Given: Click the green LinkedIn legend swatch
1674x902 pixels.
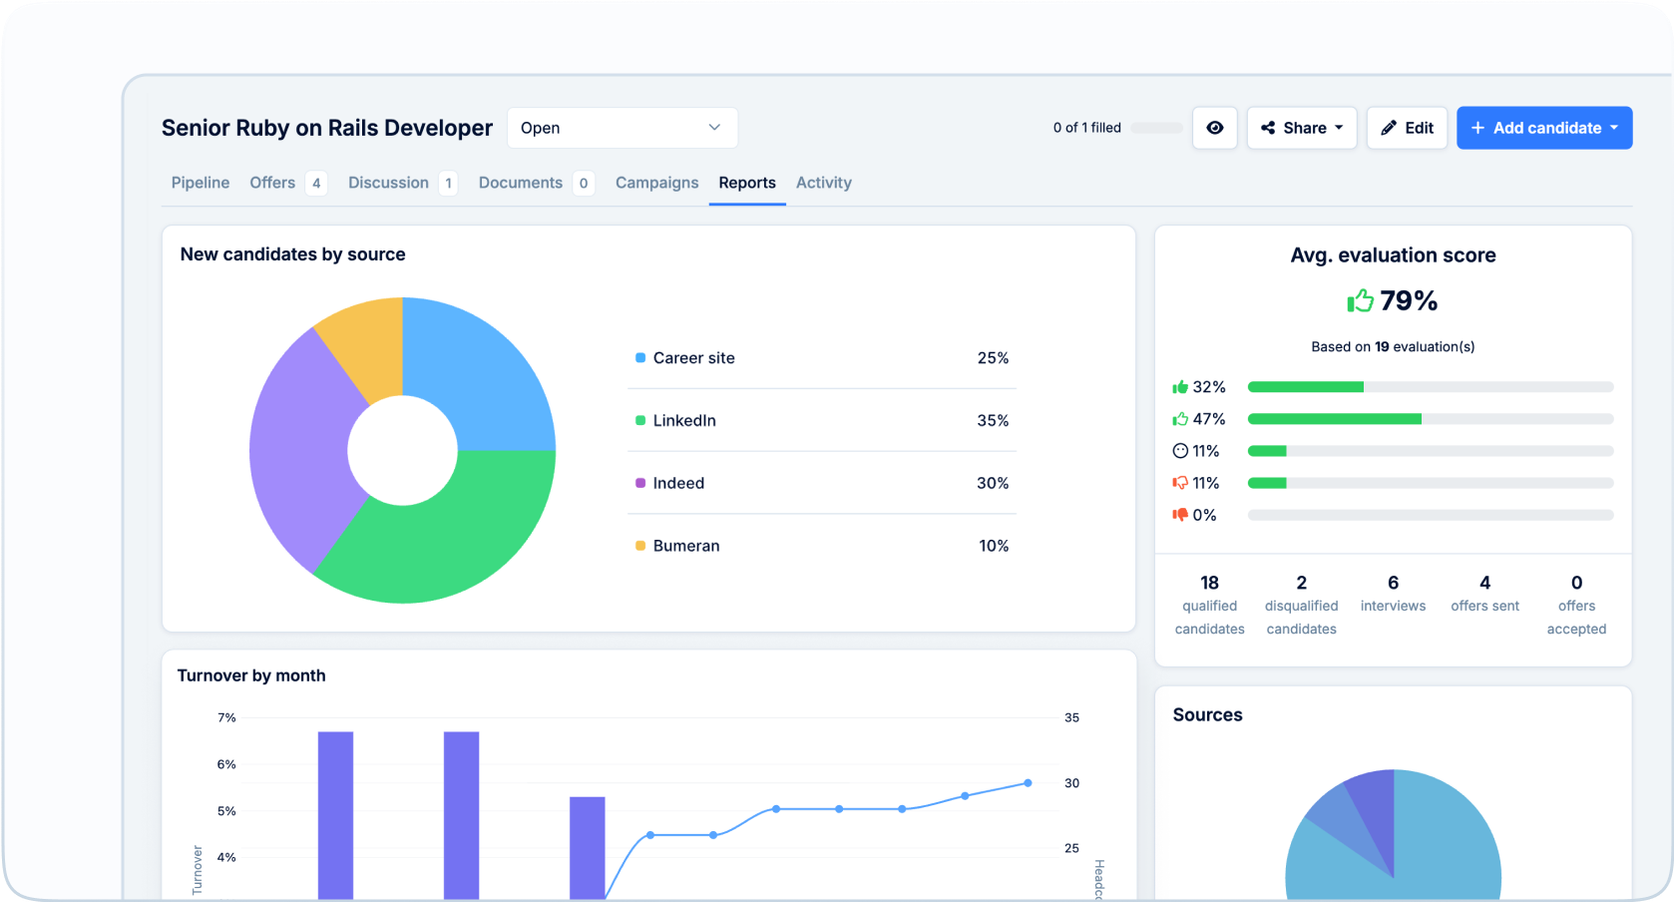Looking at the screenshot, I should 640,420.
